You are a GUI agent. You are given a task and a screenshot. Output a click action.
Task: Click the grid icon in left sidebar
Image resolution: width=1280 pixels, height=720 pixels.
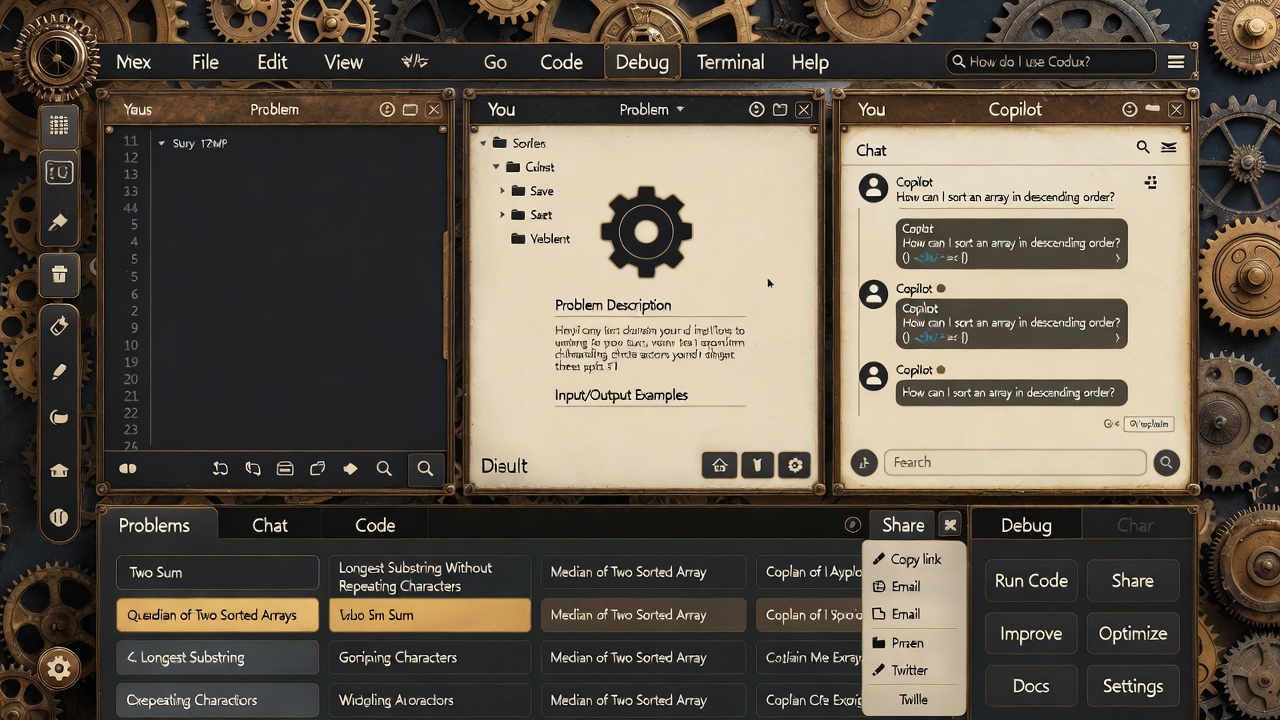pyautogui.click(x=59, y=125)
